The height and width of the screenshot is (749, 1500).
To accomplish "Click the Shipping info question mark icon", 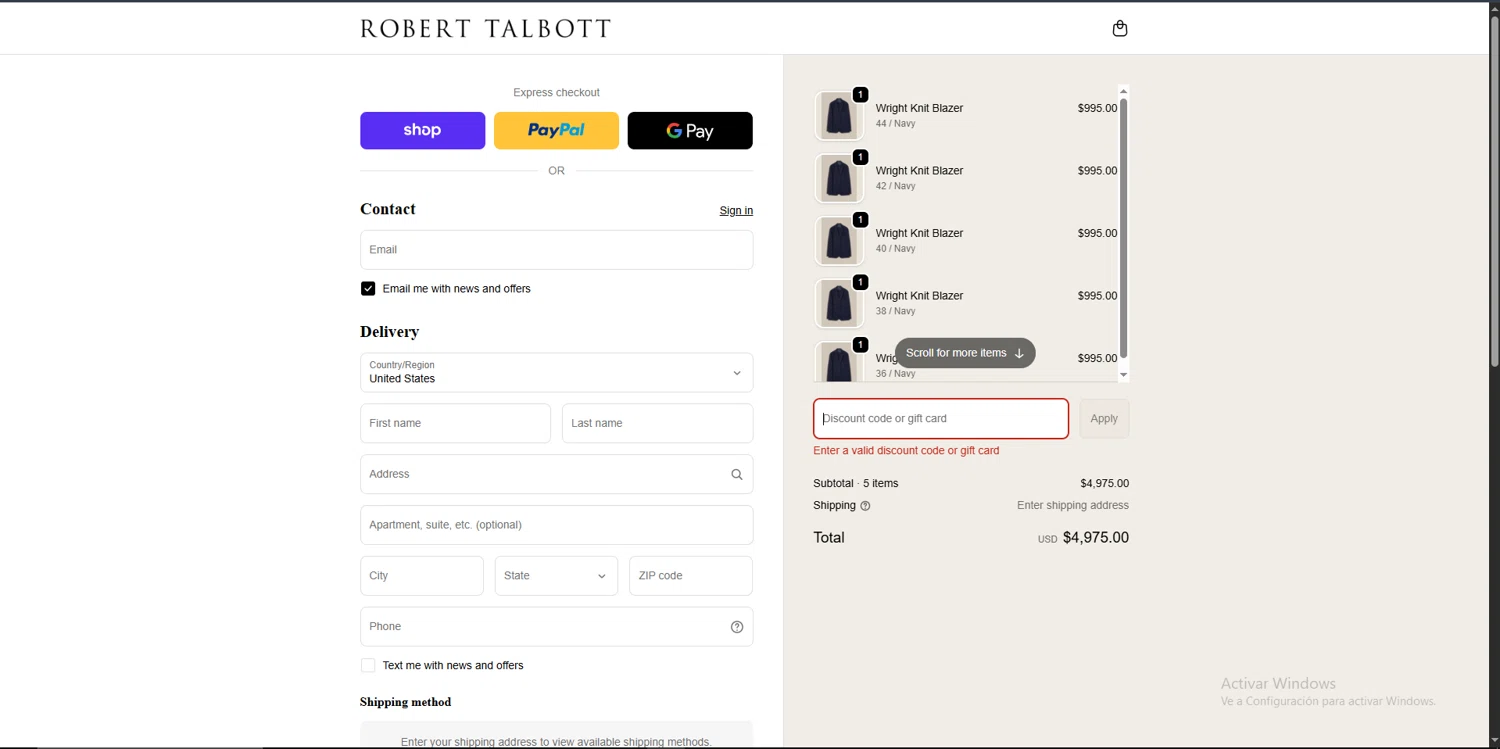I will pyautogui.click(x=866, y=506).
